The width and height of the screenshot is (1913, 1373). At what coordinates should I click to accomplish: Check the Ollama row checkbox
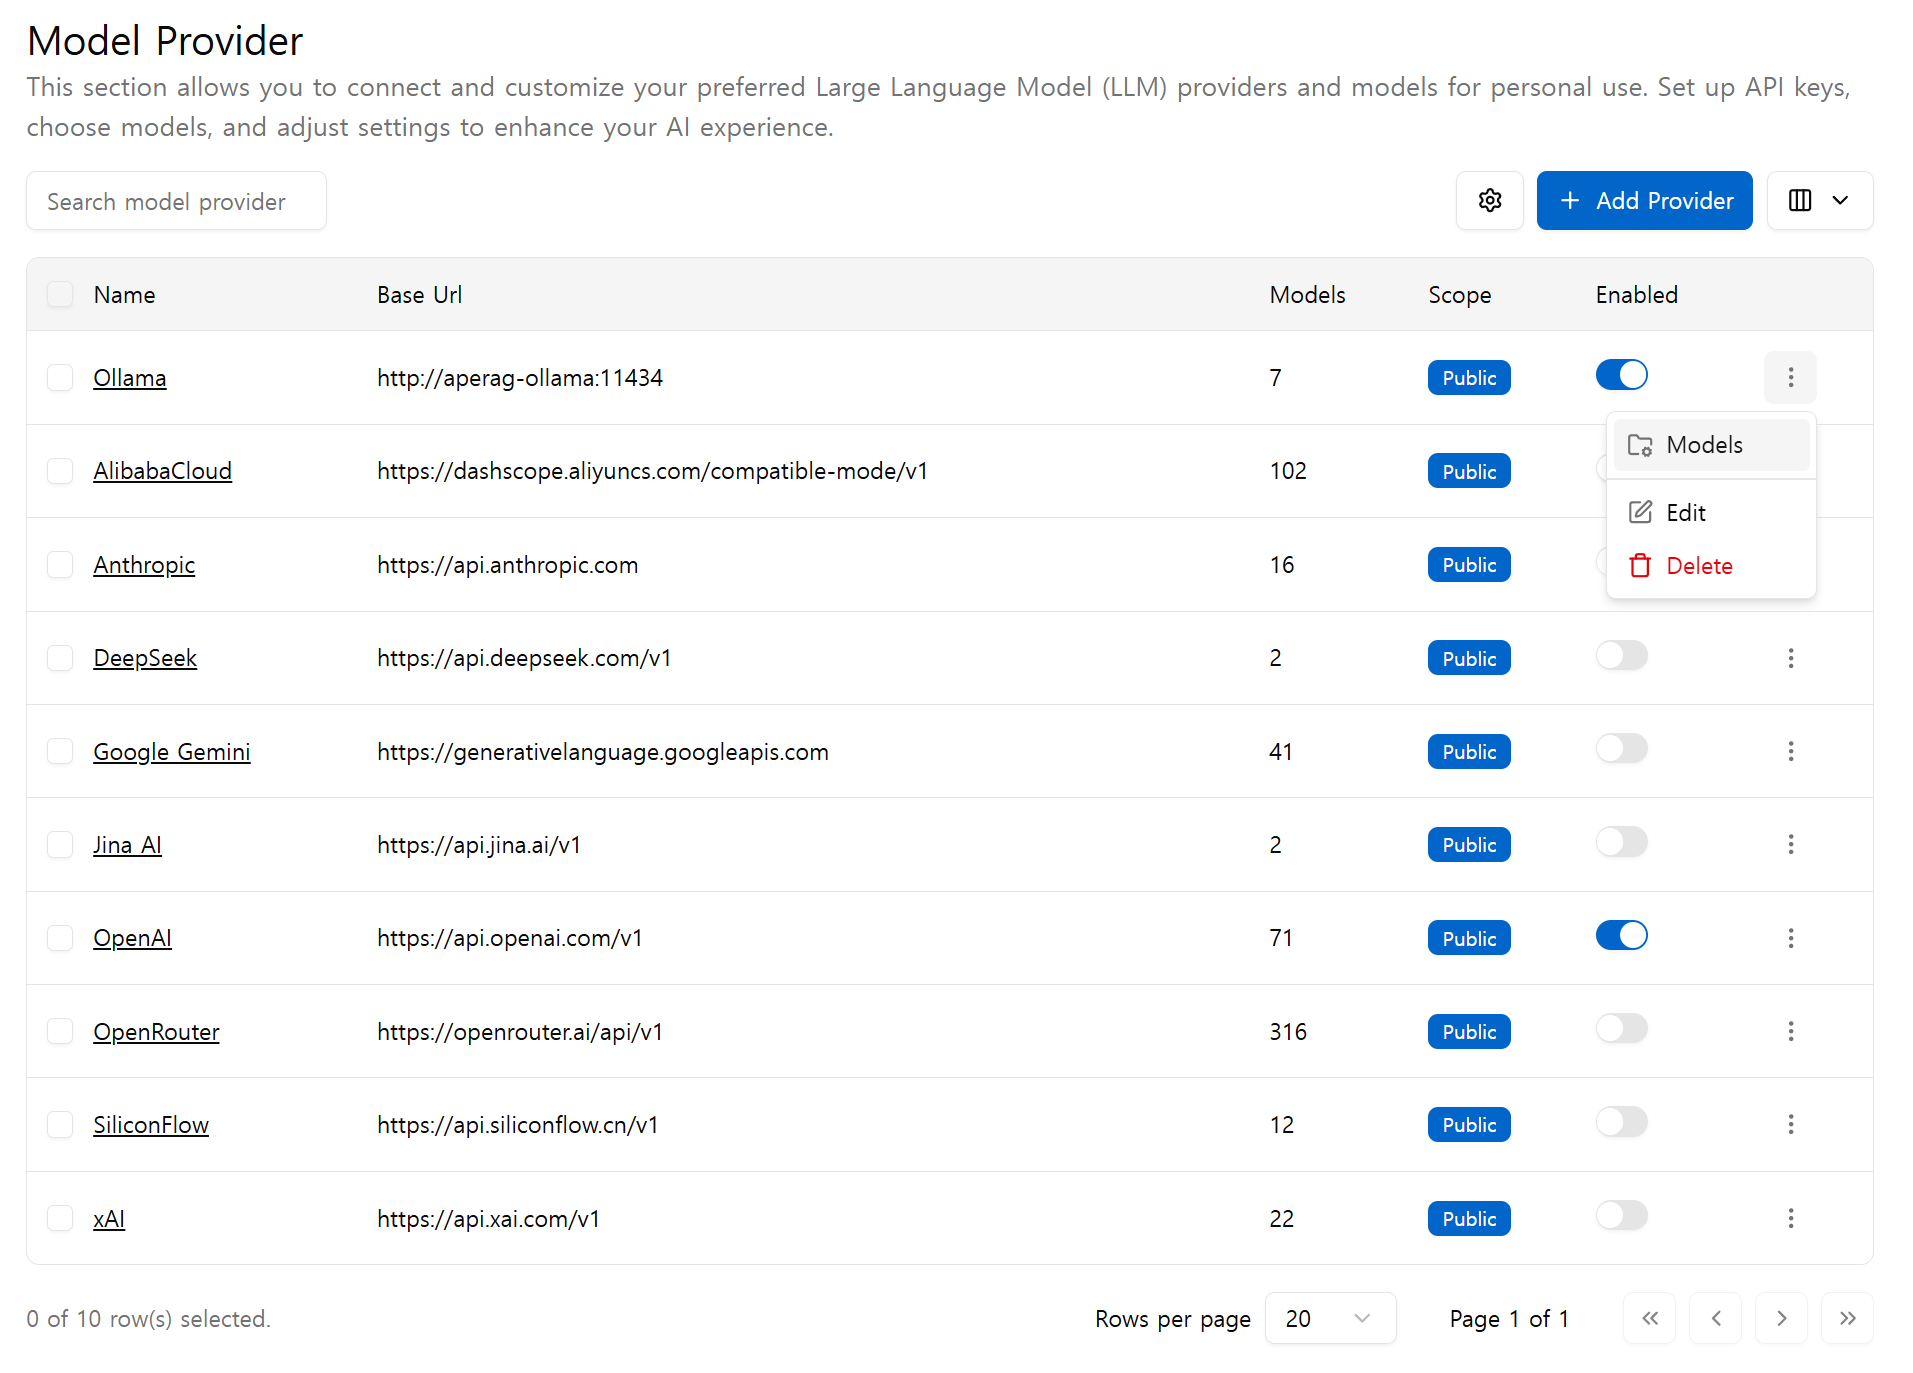tap(60, 377)
